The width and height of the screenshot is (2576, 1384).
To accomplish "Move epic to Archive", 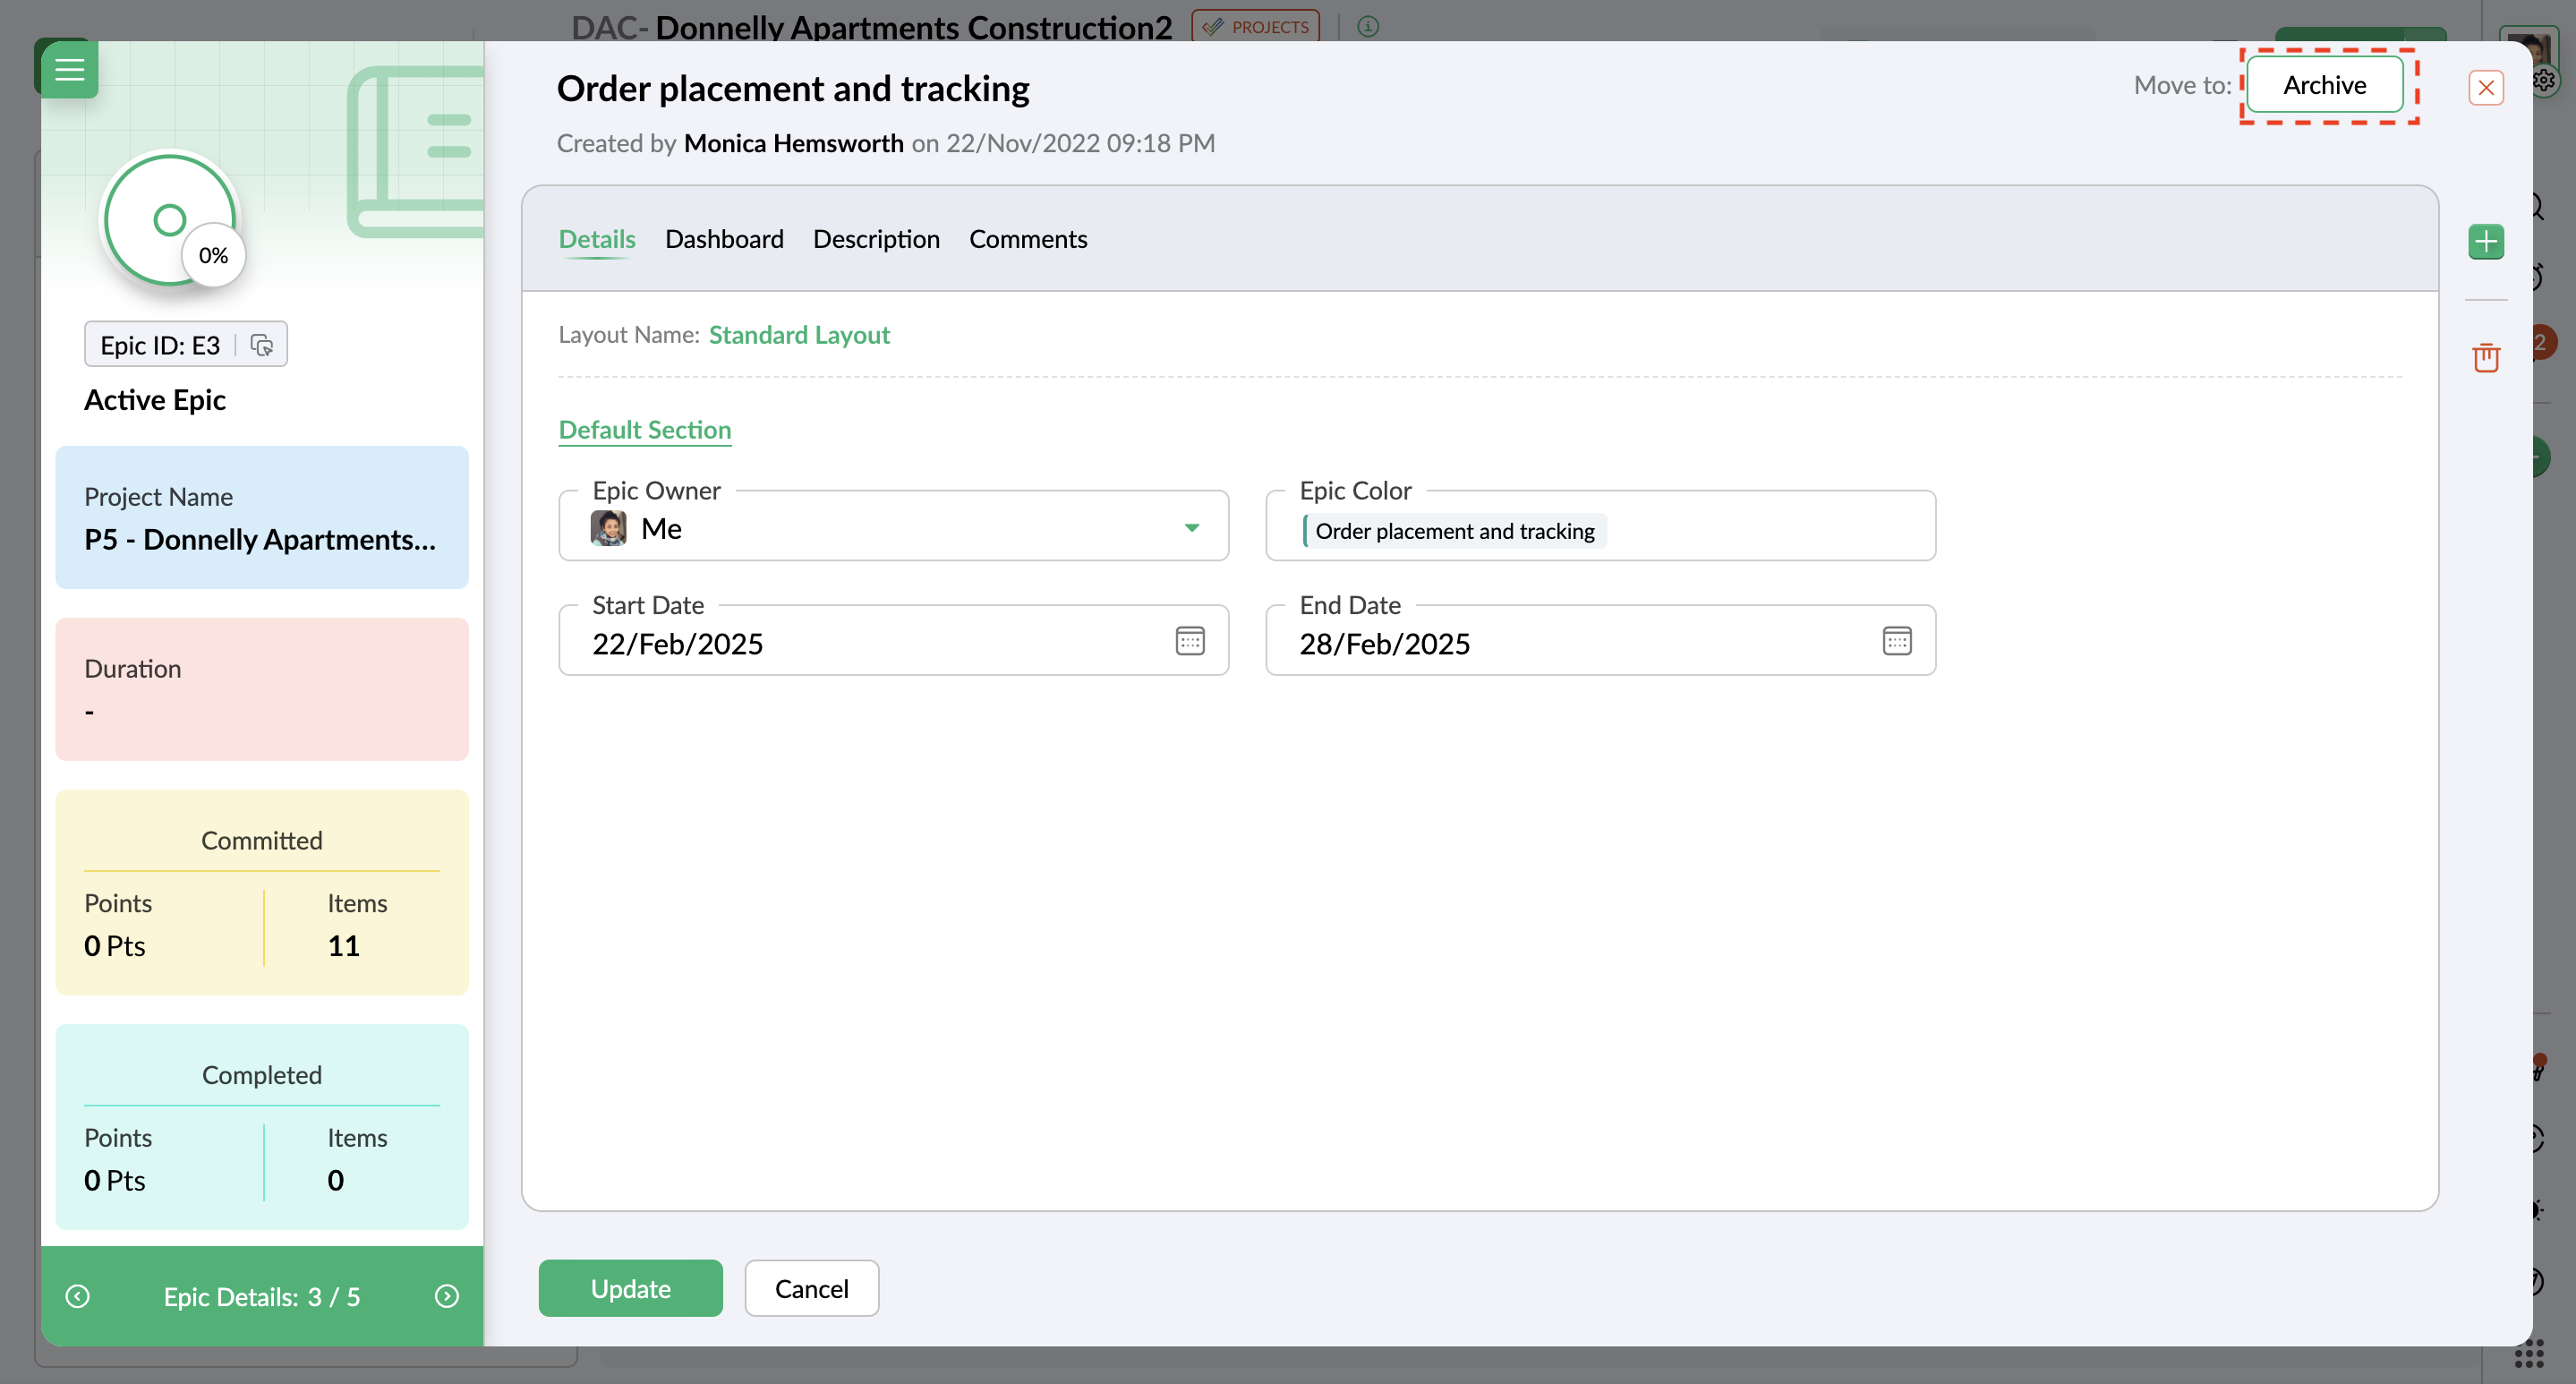I will click(x=2324, y=85).
